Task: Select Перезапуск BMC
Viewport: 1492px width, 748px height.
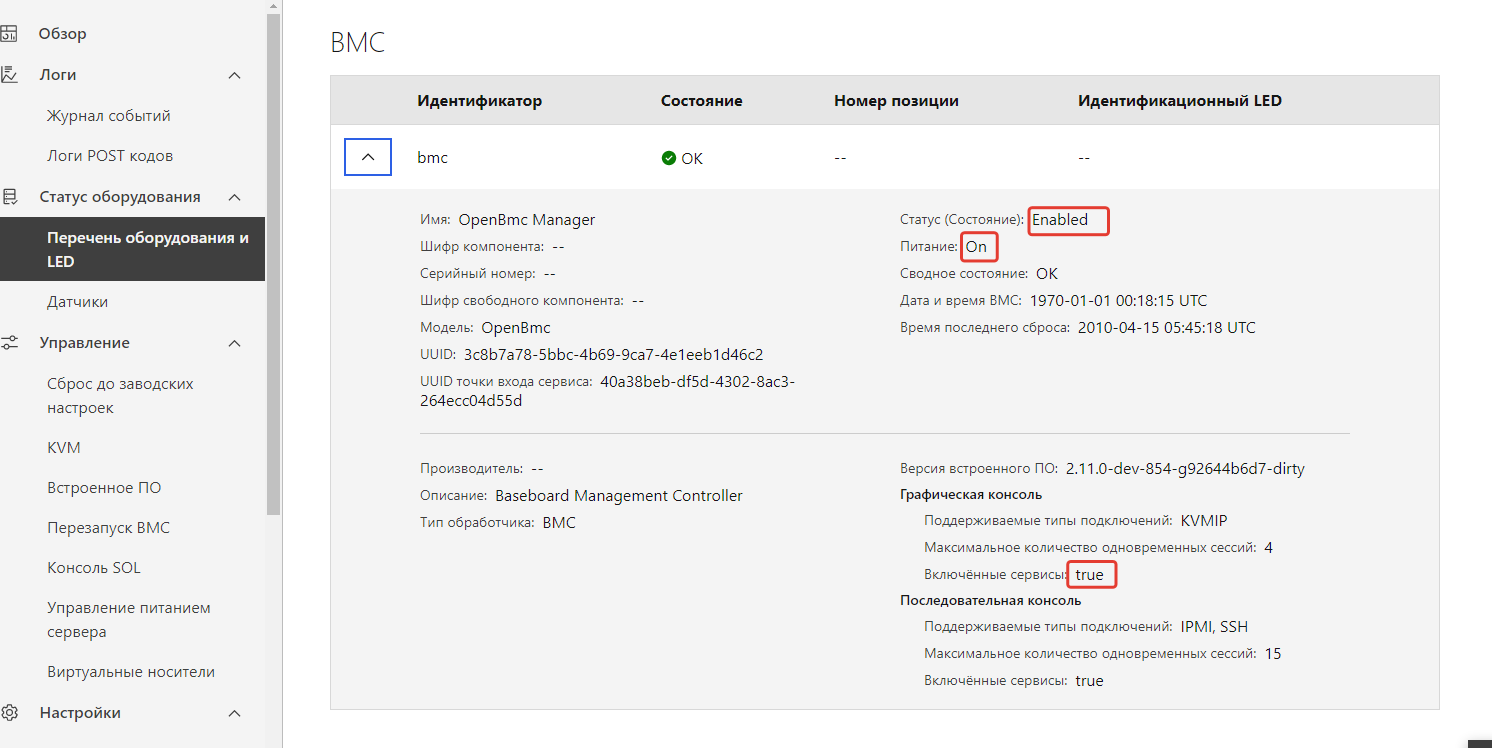Action: (x=108, y=527)
